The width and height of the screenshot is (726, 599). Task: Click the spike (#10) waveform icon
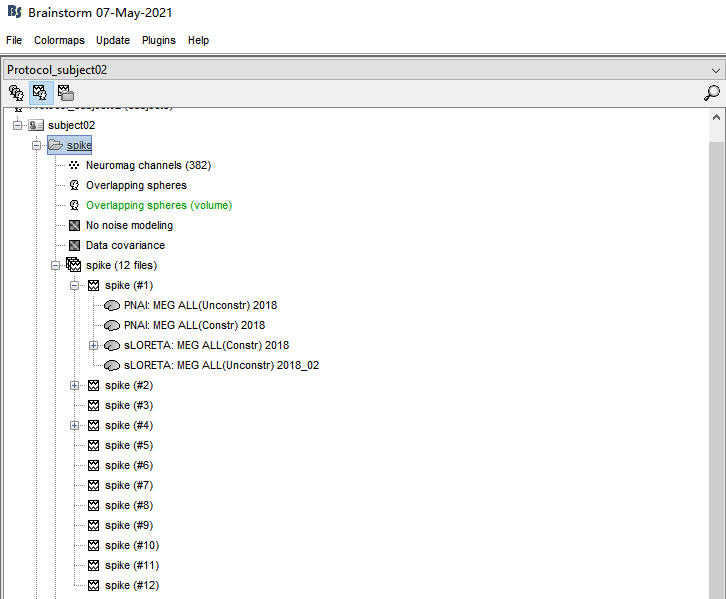click(x=94, y=545)
